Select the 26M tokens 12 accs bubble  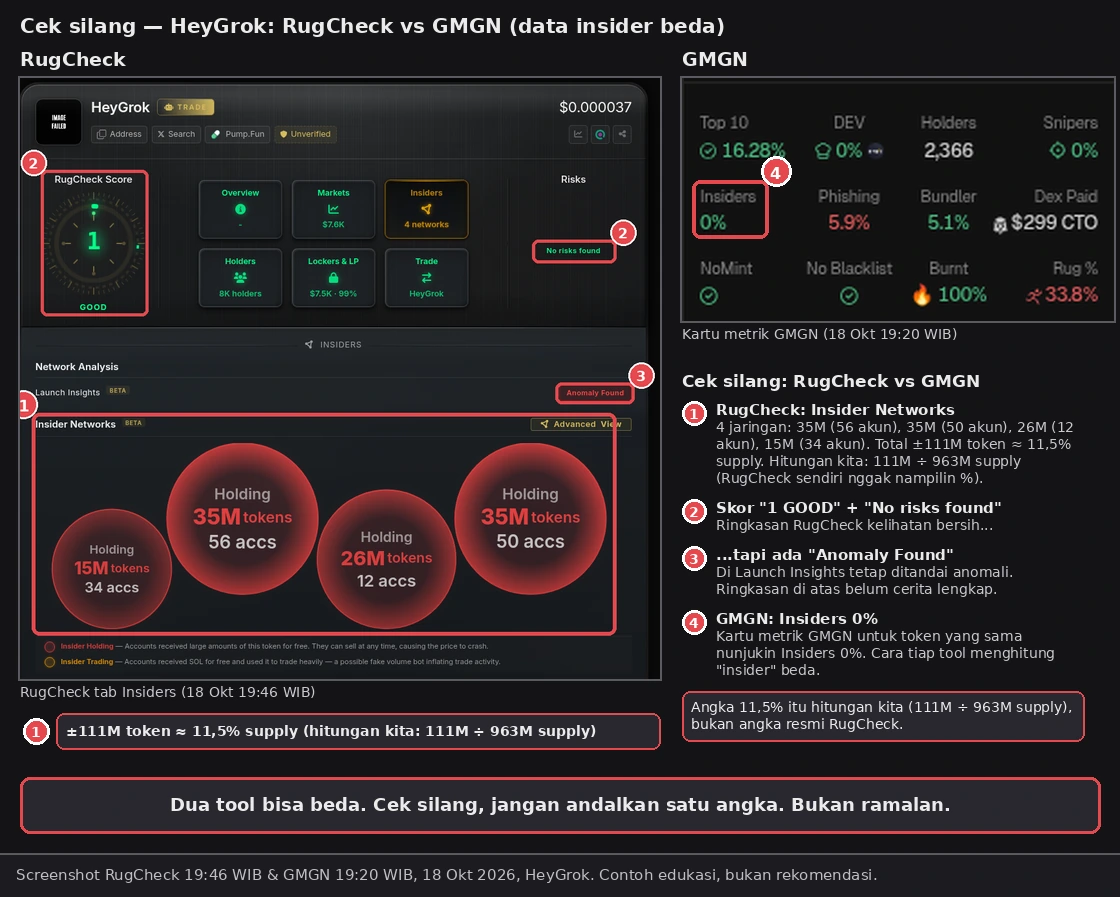click(x=386, y=559)
